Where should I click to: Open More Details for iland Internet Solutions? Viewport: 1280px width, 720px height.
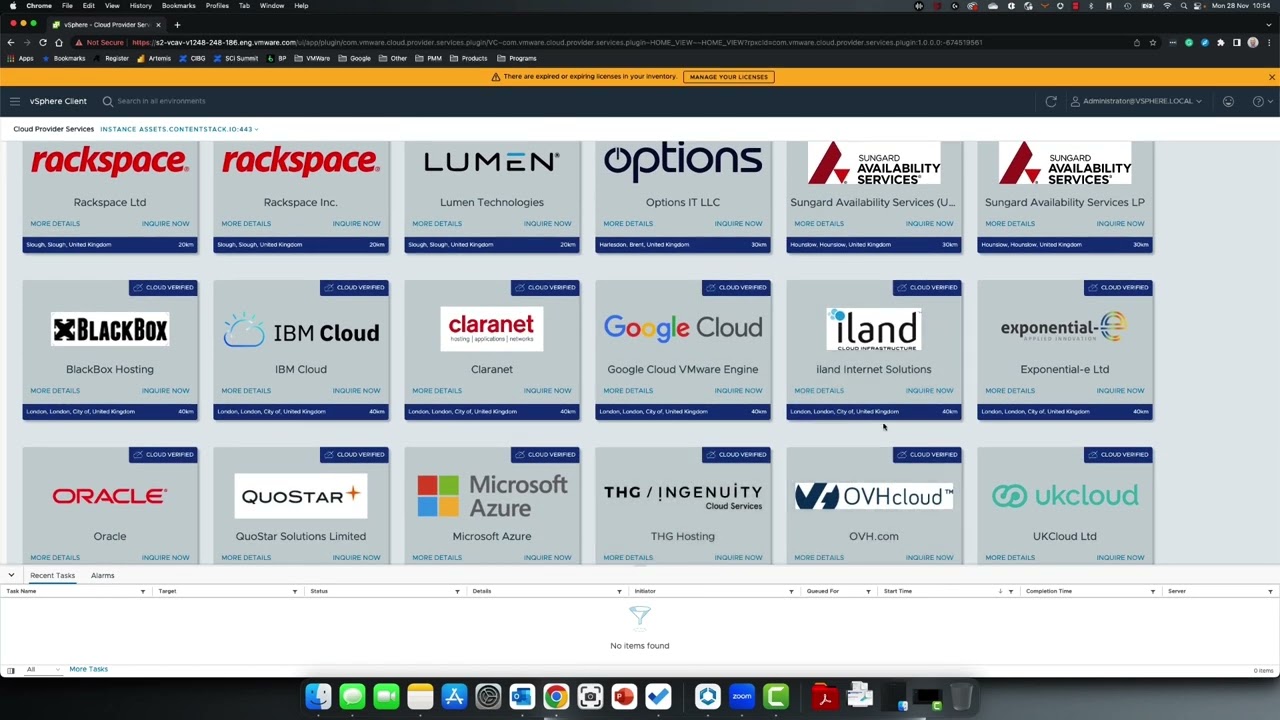(x=819, y=390)
